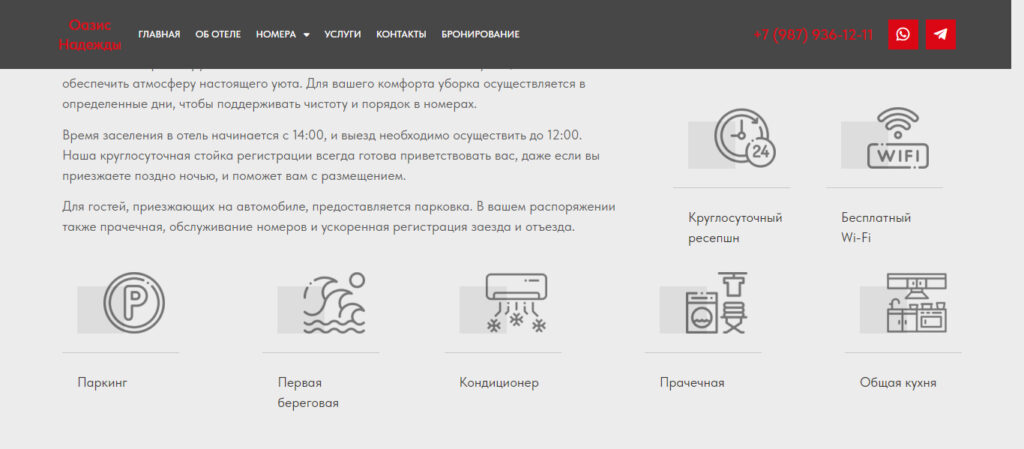This screenshot has height=449, width=1024.
Task: Click the 24-hour clock reception icon
Action: click(745, 138)
